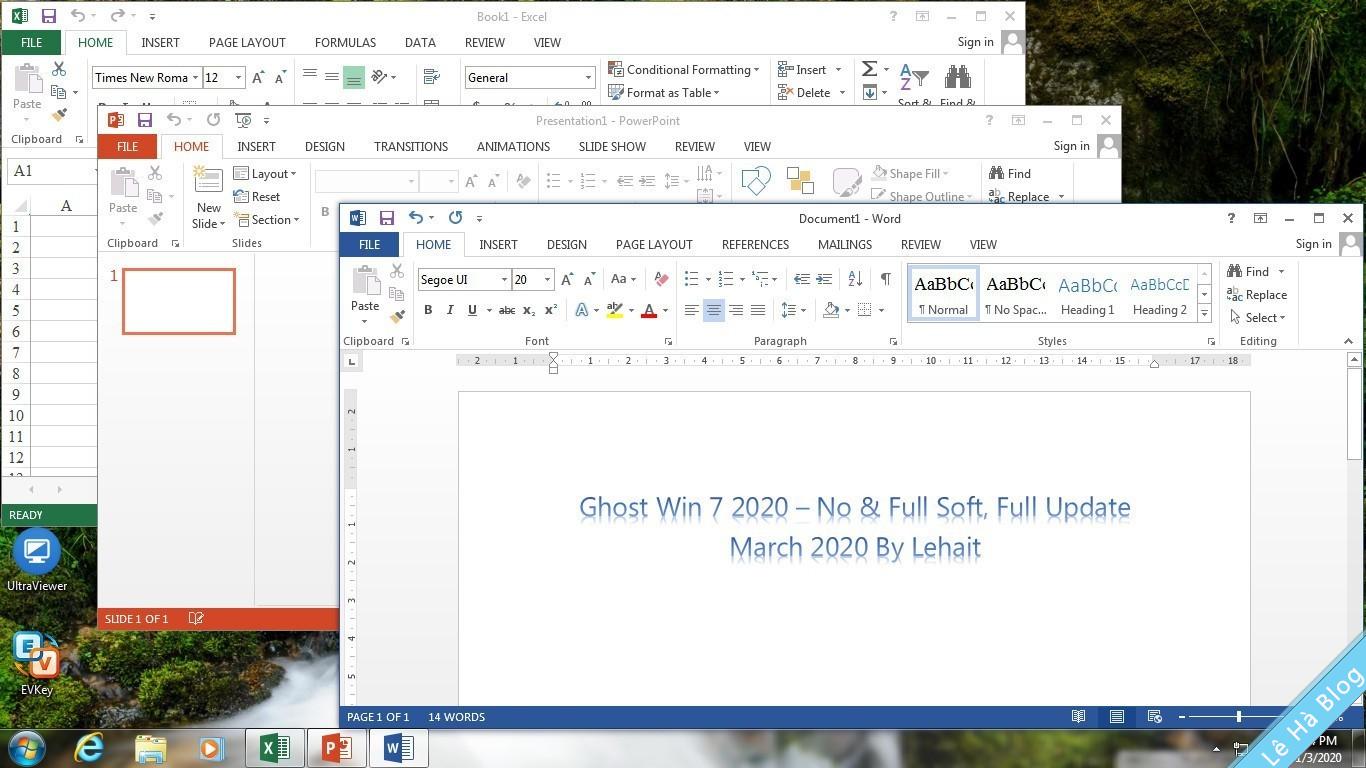The height and width of the screenshot is (768, 1366).
Task: Open Conditional Formatting in Excel
Action: click(684, 70)
